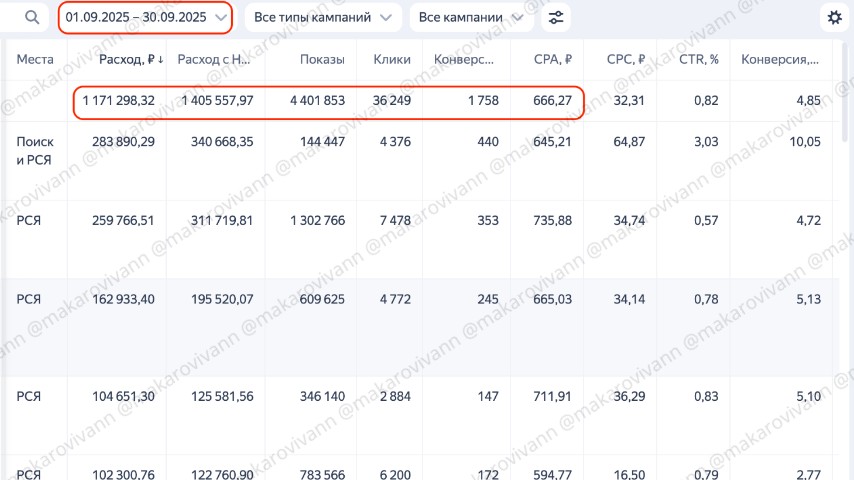Click the 'Расход с Н…' column header
Screen dimensions: 854x480
click(214, 60)
